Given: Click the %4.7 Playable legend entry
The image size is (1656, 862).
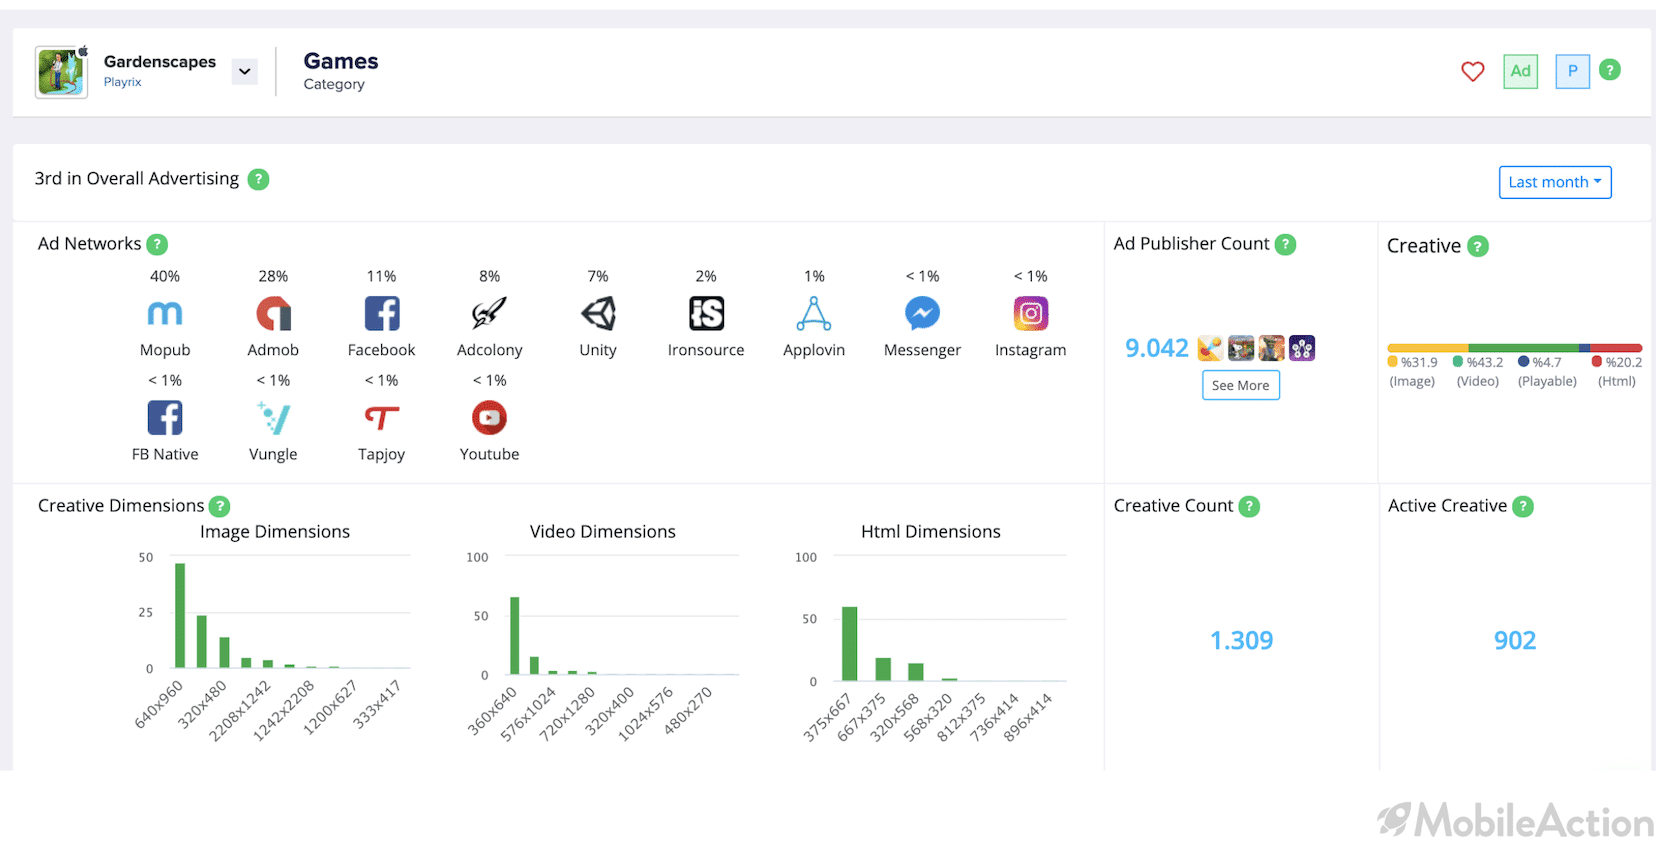Looking at the screenshot, I should click(x=1547, y=371).
